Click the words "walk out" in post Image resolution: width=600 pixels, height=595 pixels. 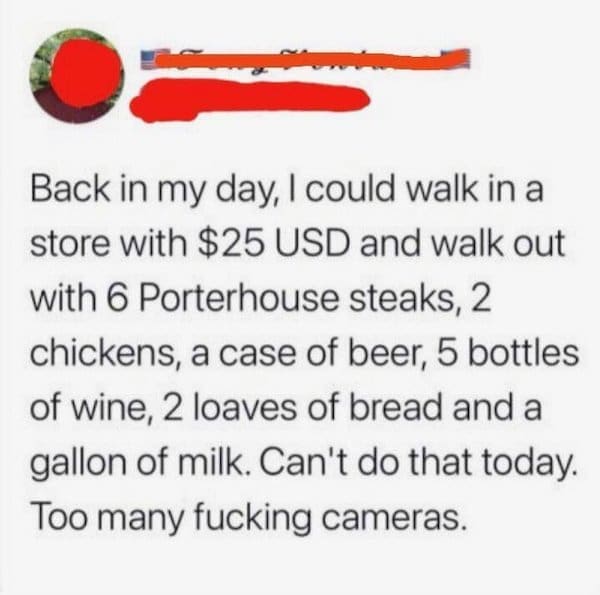pos(498,244)
